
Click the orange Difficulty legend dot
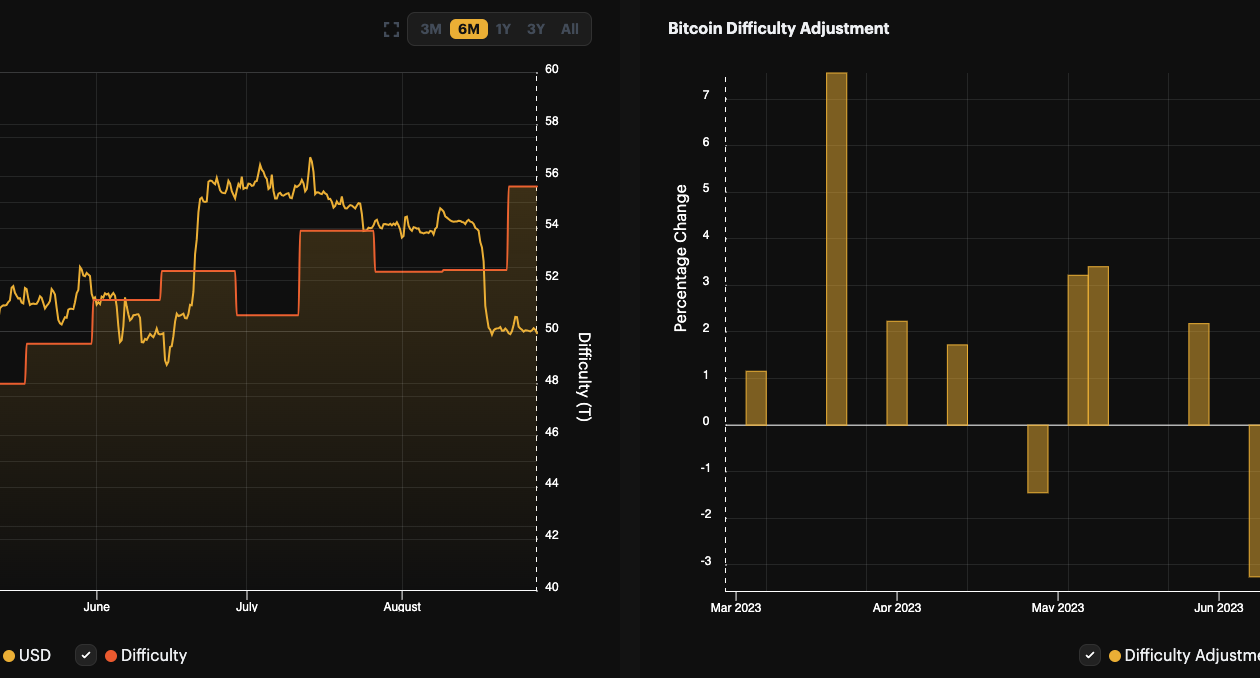[111, 656]
